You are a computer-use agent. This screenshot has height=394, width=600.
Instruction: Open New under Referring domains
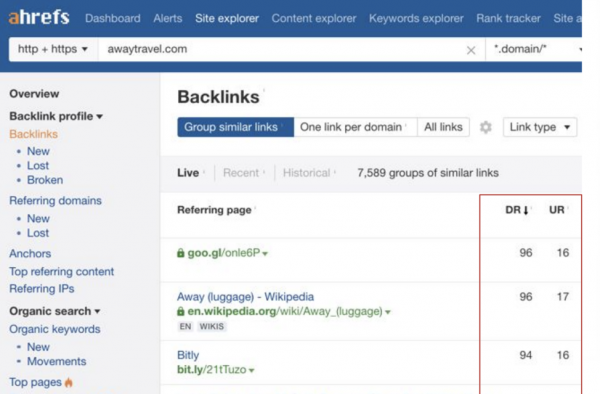click(38, 218)
